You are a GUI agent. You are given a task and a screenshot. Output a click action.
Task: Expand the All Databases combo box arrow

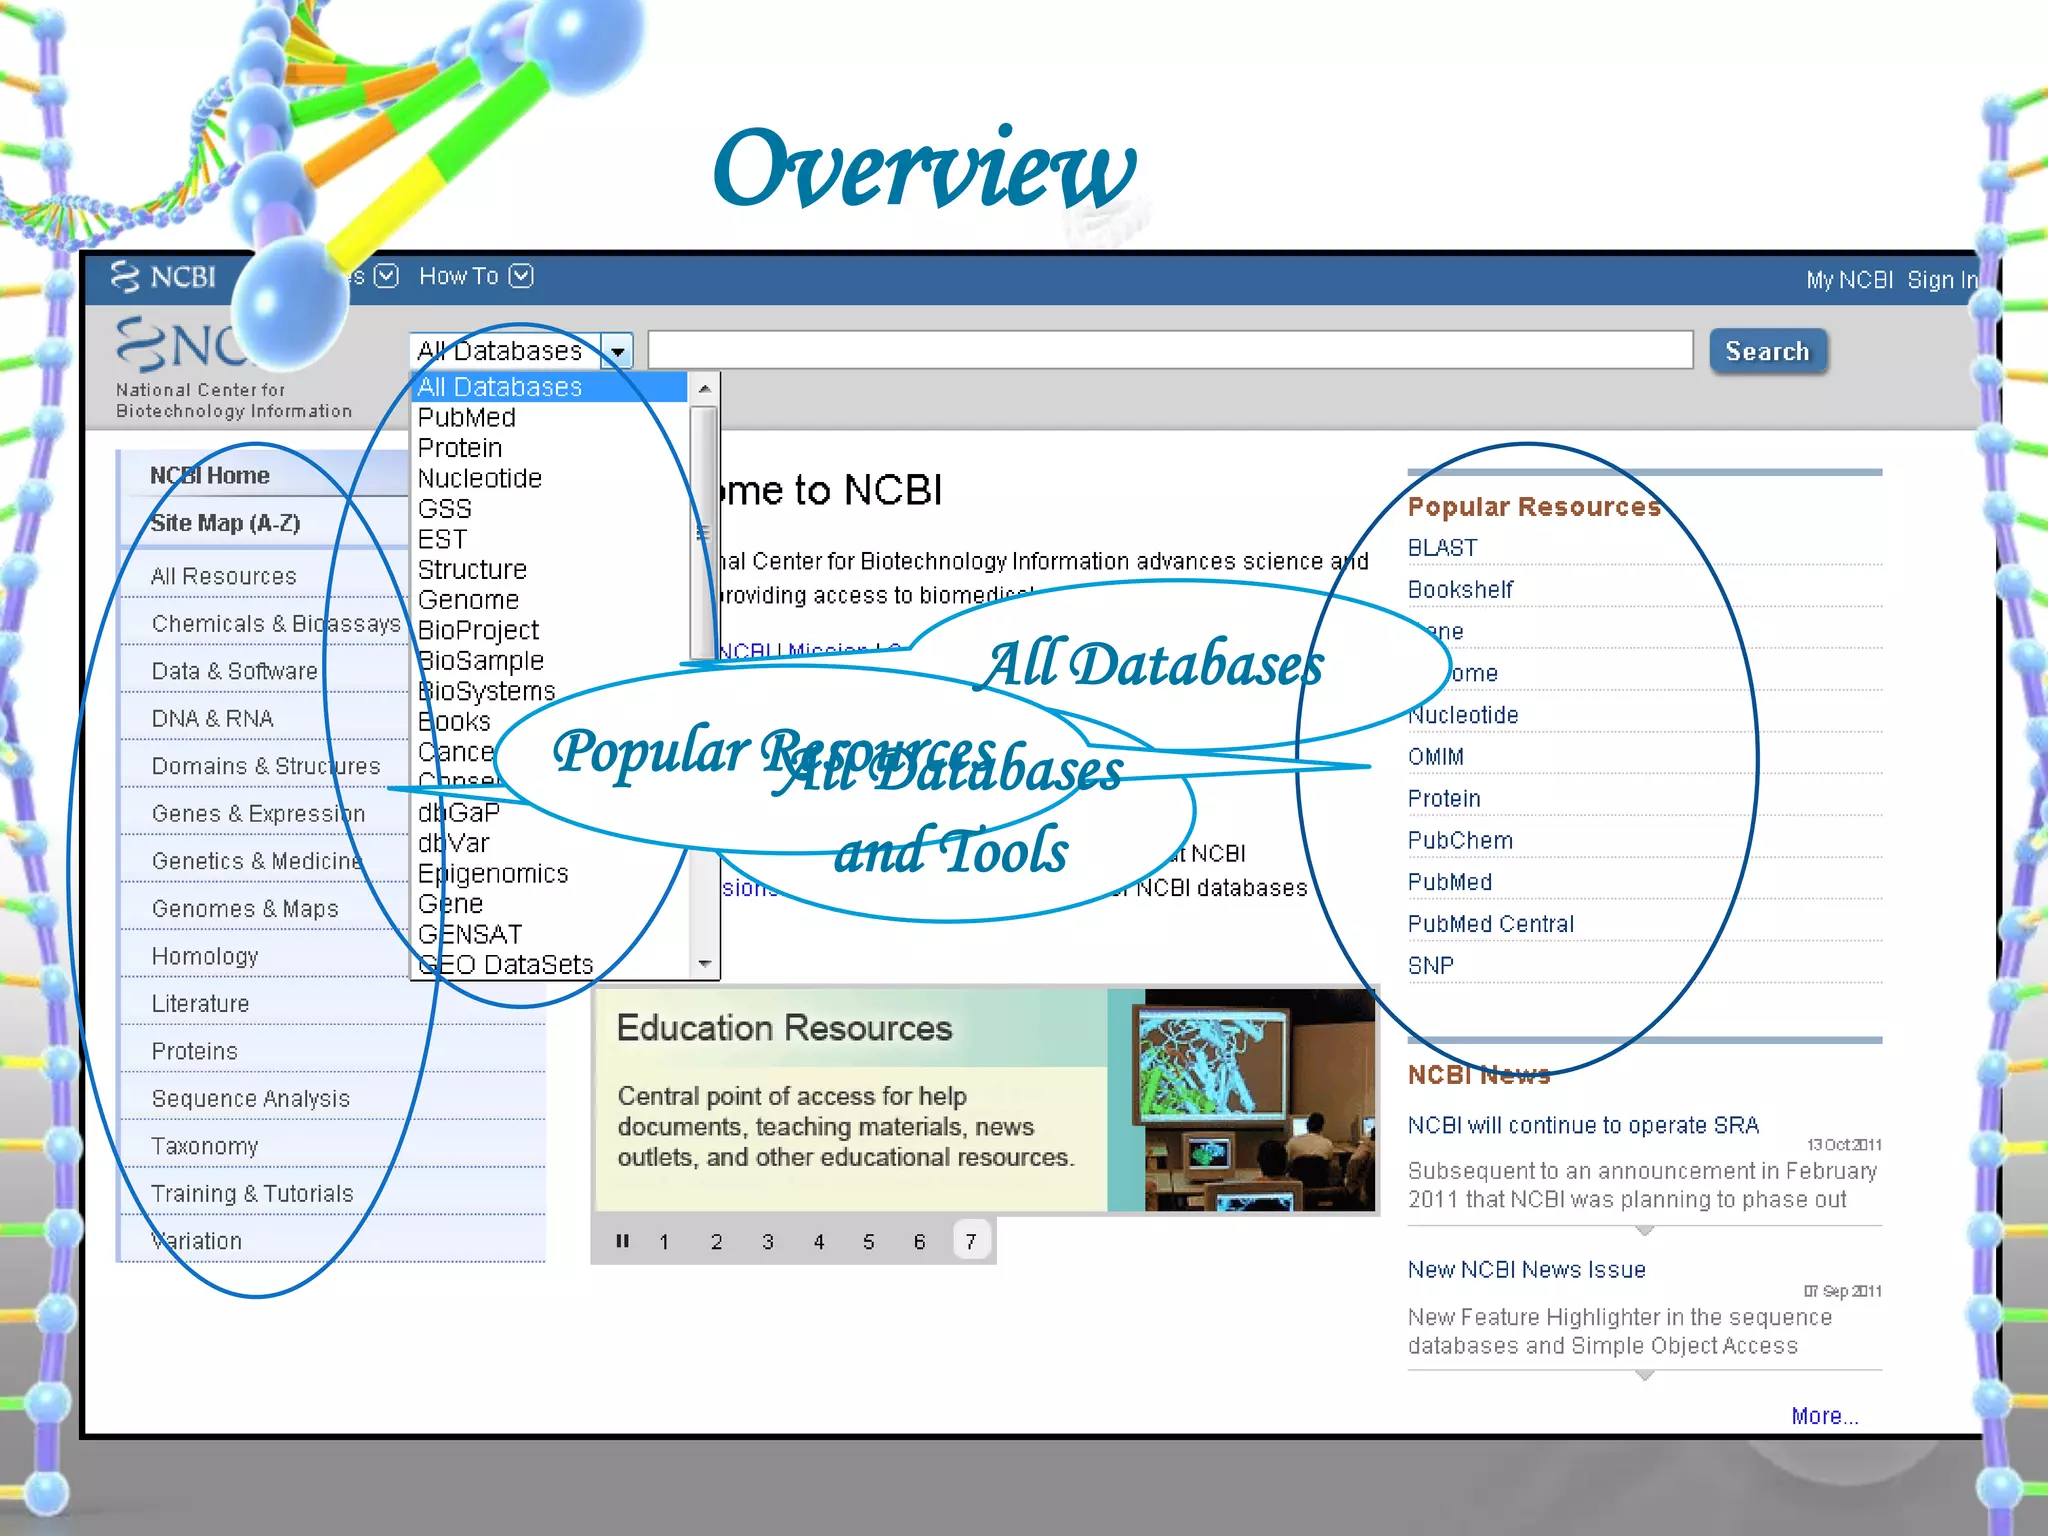point(618,351)
